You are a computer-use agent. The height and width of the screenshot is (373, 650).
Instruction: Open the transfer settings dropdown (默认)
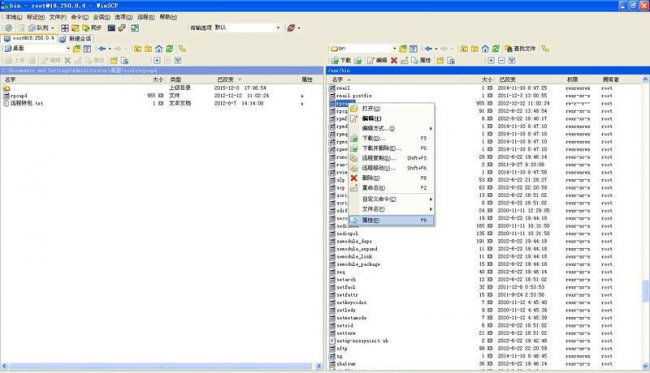point(247,28)
